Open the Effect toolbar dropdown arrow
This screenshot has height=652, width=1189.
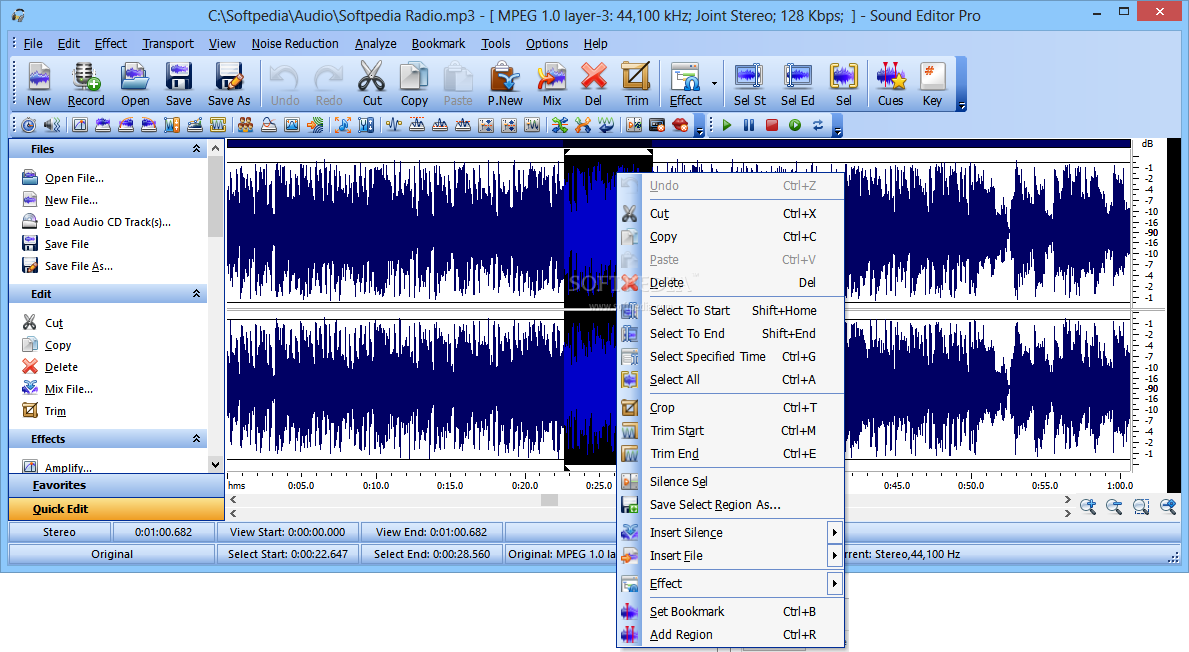pyautogui.click(x=714, y=83)
